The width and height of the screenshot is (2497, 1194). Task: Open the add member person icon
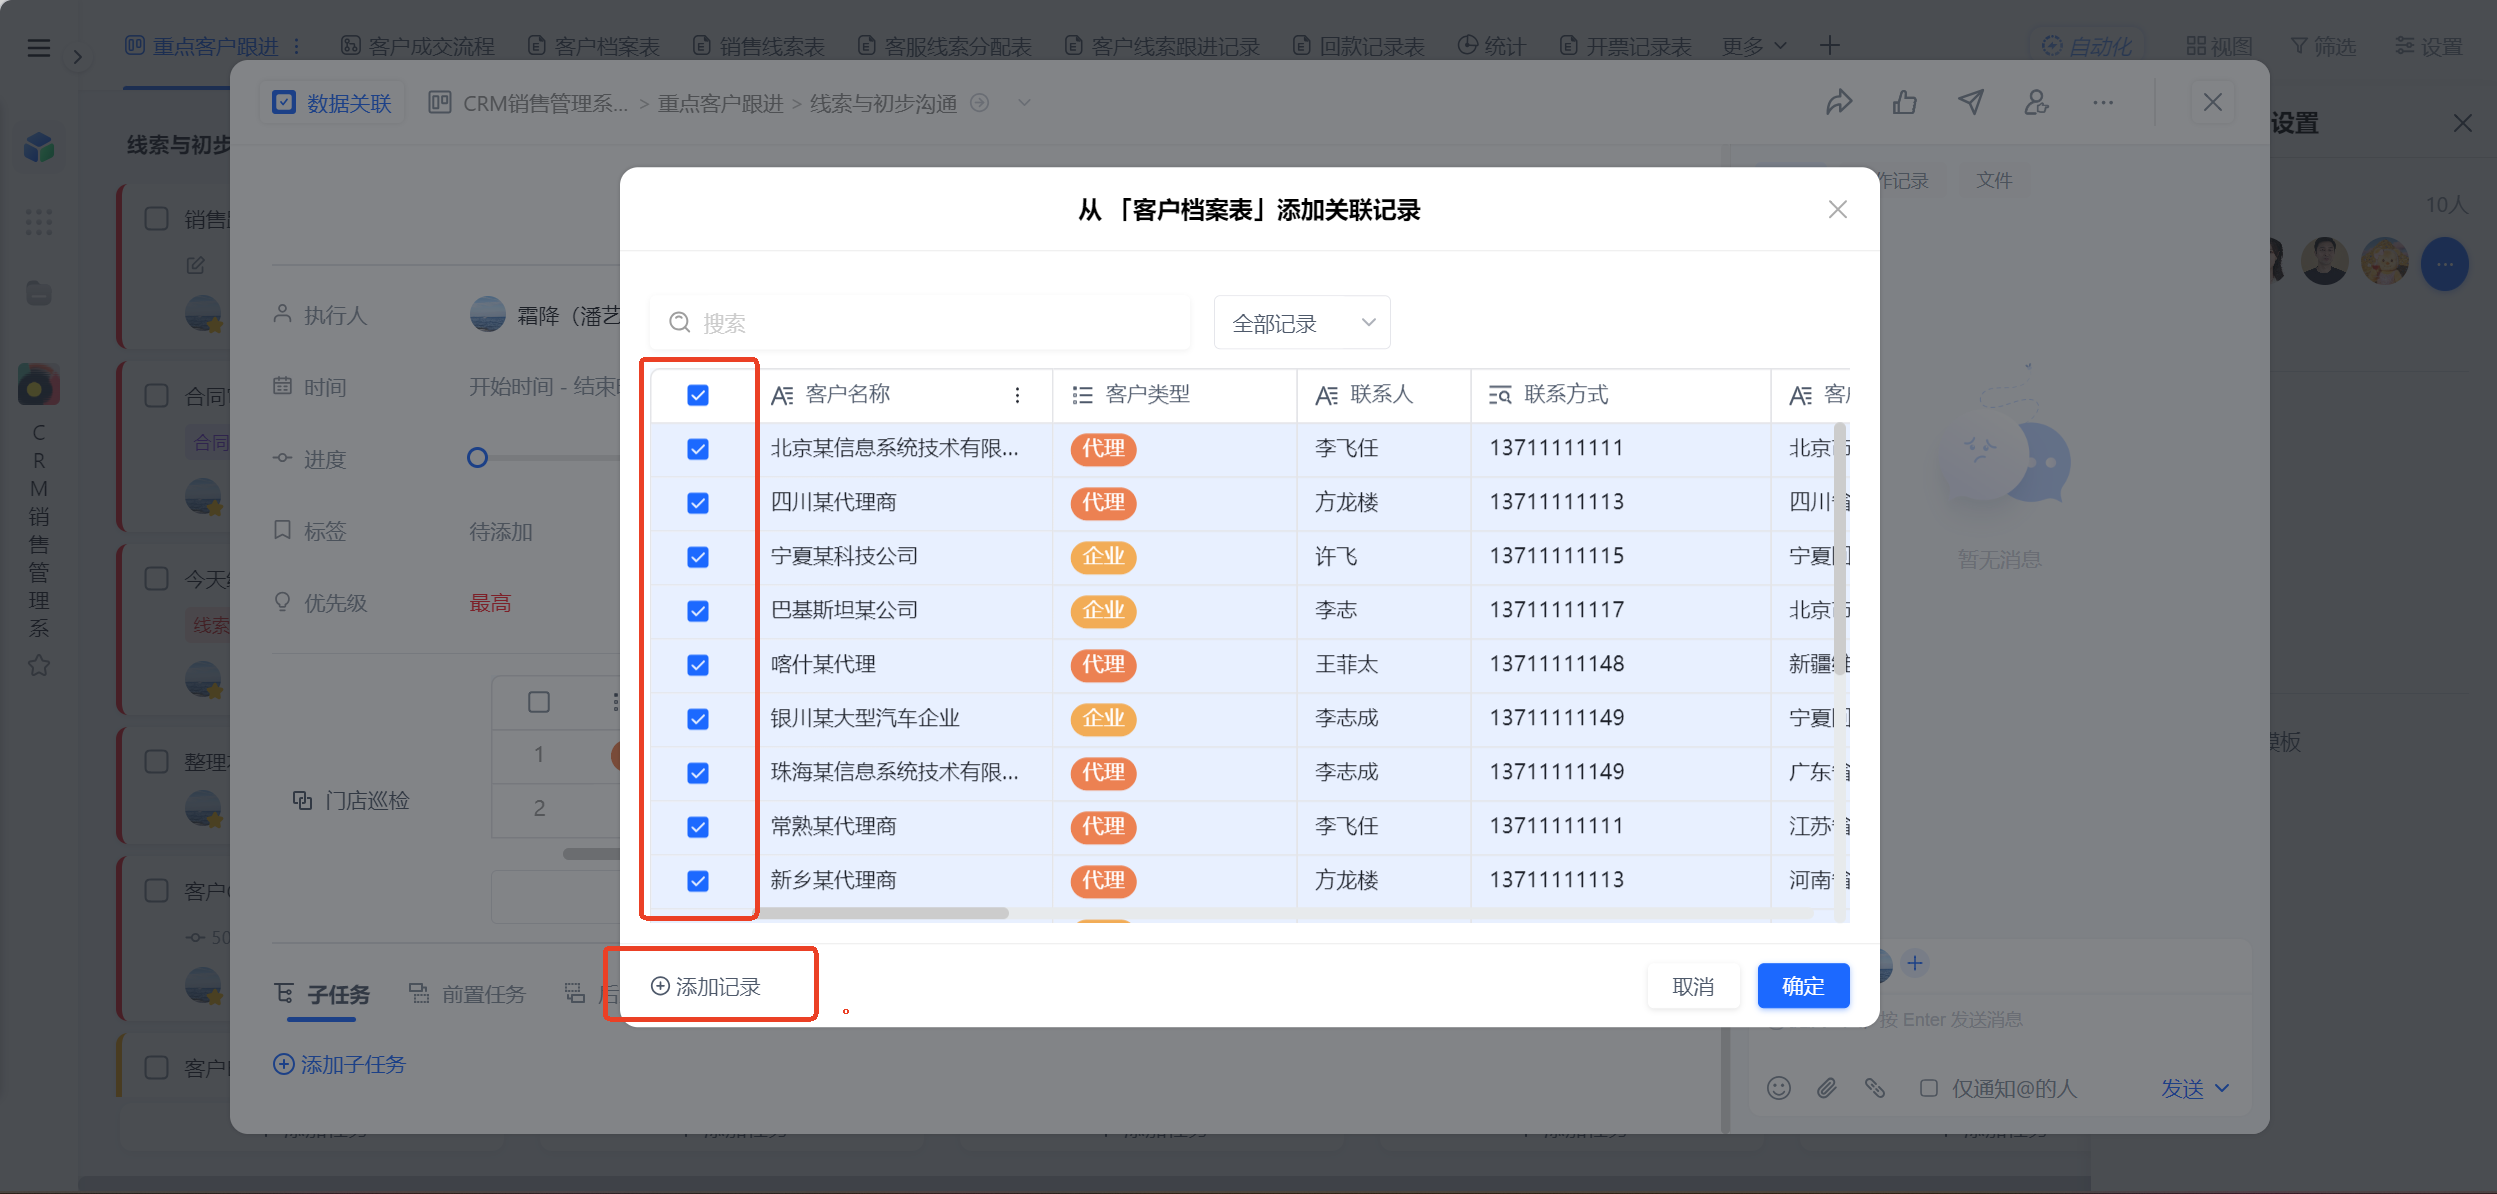[x=2037, y=102]
